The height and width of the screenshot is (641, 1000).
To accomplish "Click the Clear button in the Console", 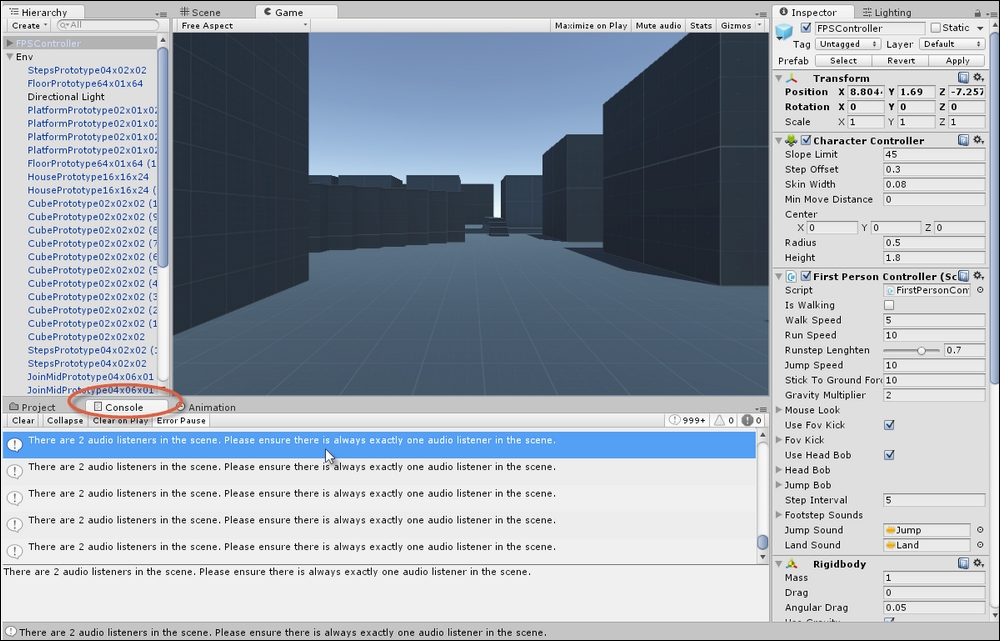I will click(x=21, y=420).
